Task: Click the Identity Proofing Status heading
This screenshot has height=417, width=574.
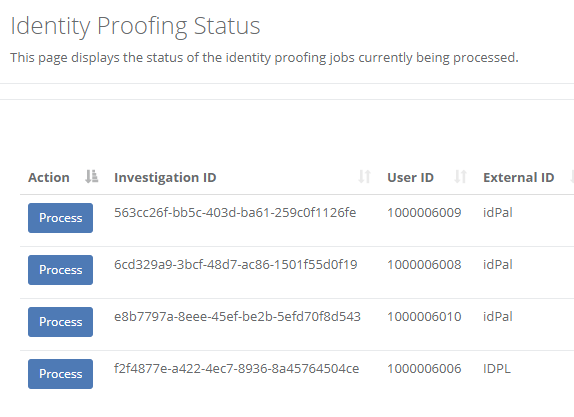Action: click(135, 26)
